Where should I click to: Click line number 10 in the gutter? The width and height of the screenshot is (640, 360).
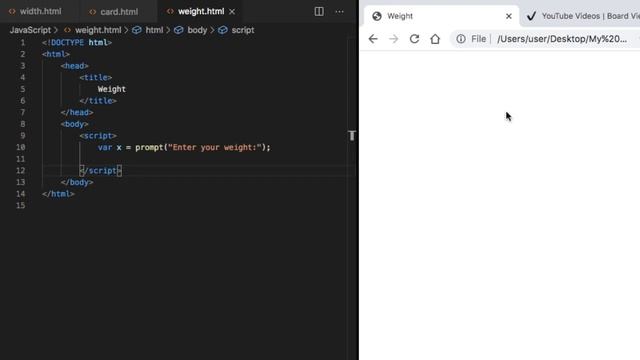click(x=21, y=147)
